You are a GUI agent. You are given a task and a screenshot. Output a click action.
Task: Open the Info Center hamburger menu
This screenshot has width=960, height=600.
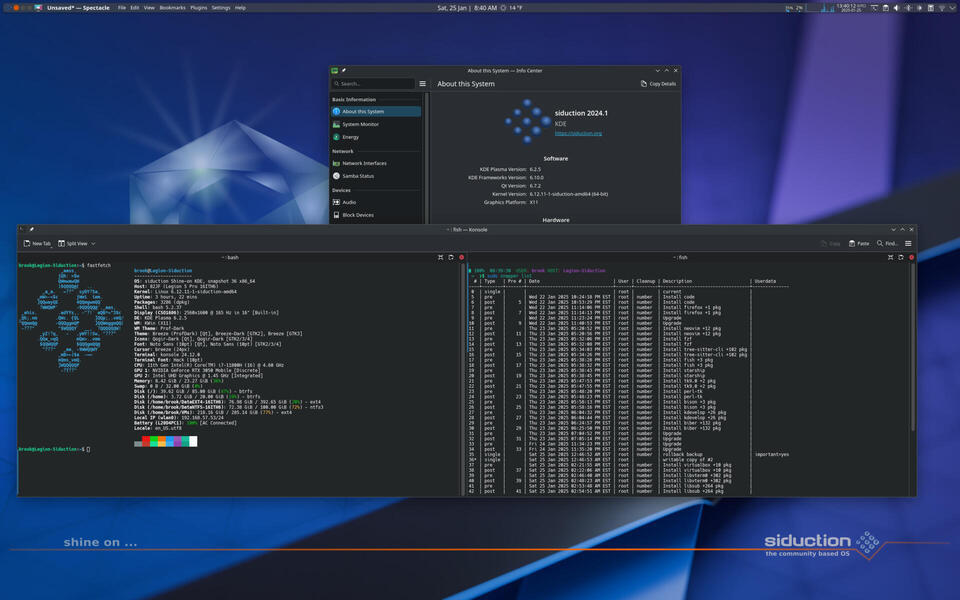click(x=422, y=84)
